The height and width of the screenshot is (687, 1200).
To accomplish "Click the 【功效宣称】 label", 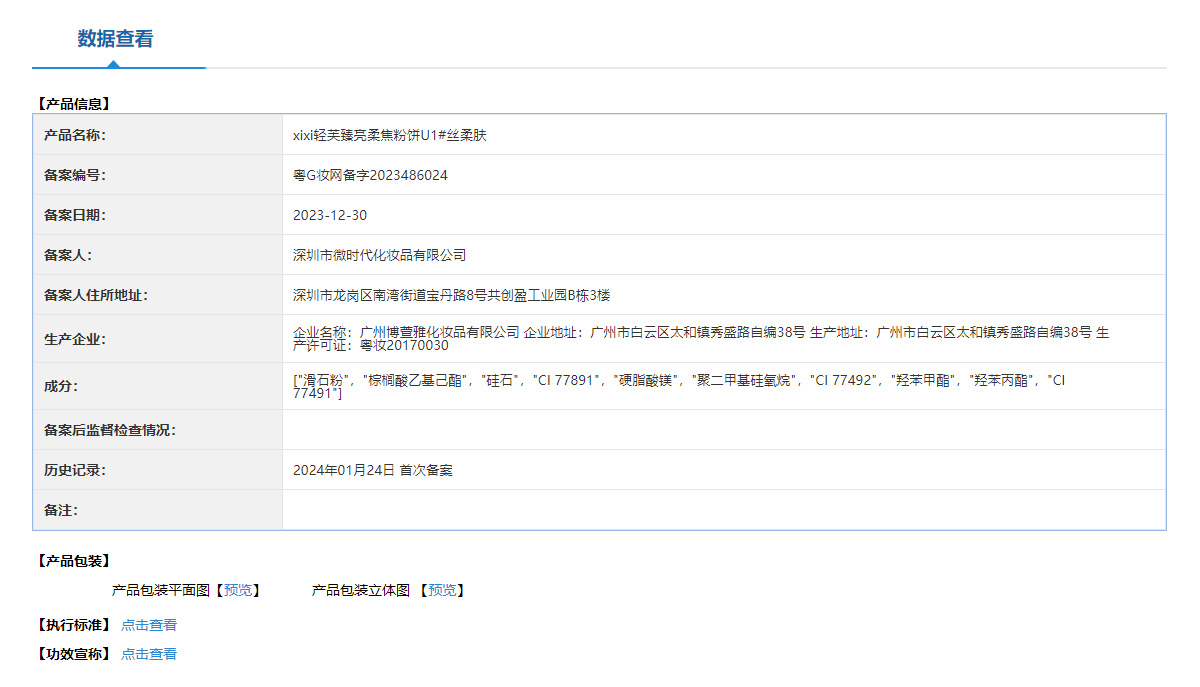I will point(73,654).
